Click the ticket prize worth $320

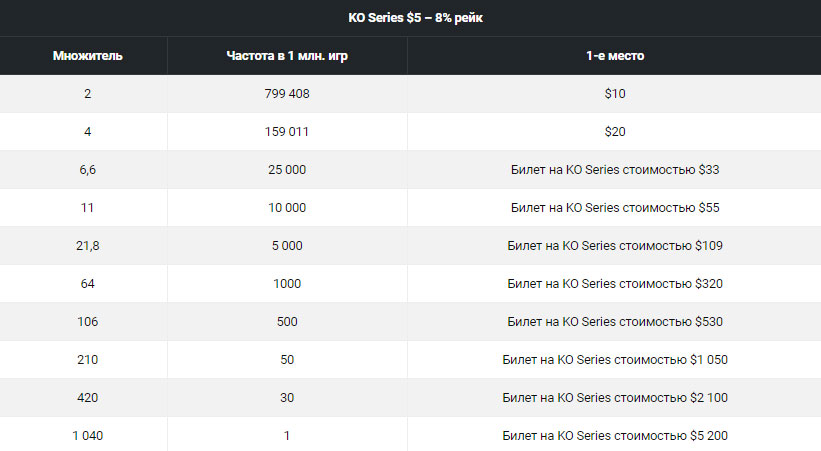click(614, 284)
